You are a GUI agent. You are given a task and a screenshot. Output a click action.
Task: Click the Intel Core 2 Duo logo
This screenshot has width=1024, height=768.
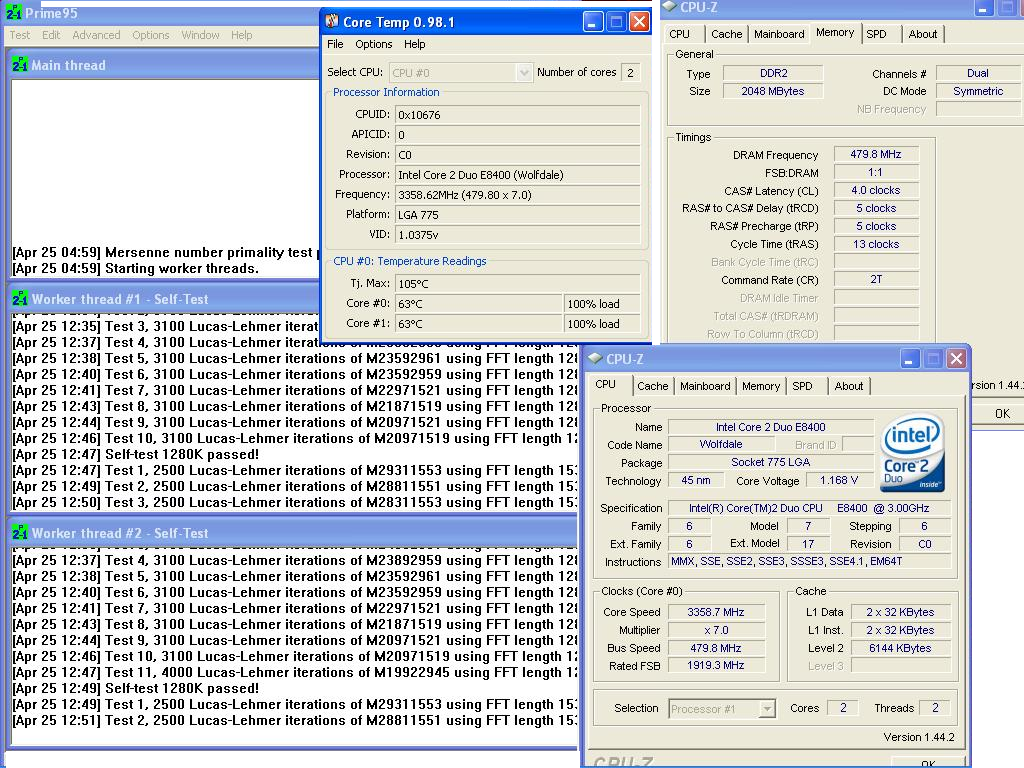click(912, 453)
